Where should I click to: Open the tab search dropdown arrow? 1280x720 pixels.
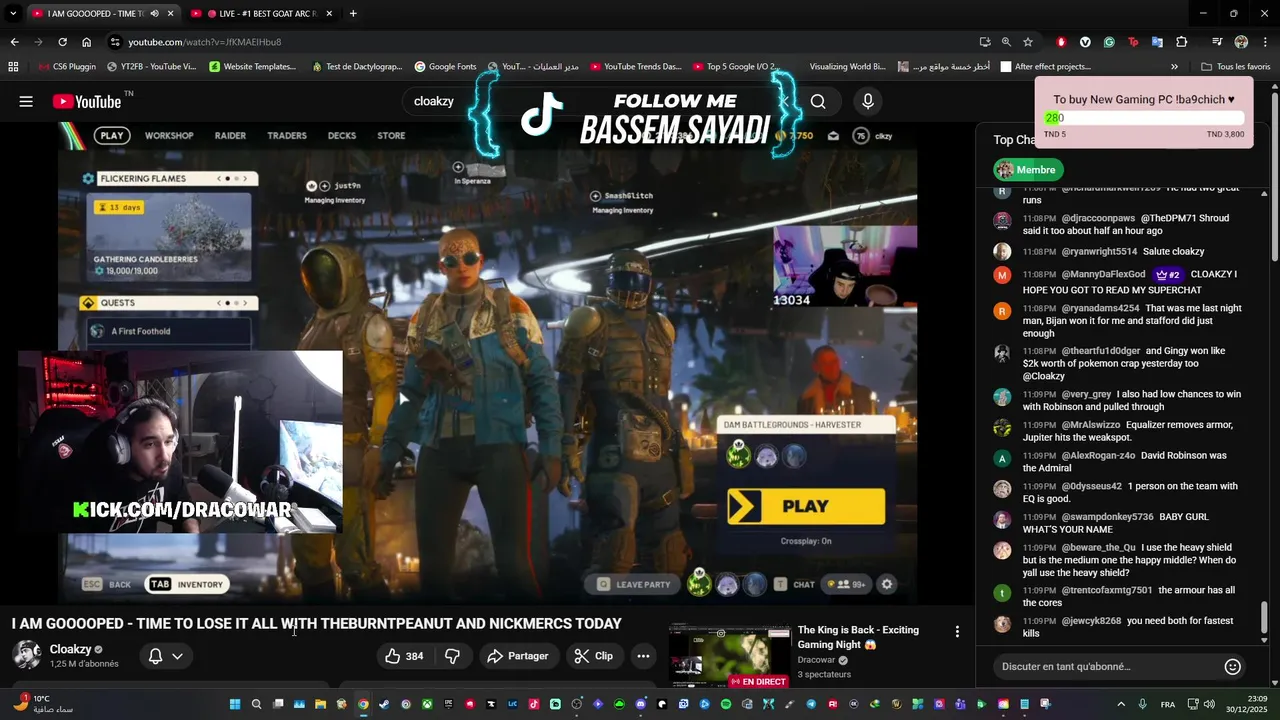[13, 13]
